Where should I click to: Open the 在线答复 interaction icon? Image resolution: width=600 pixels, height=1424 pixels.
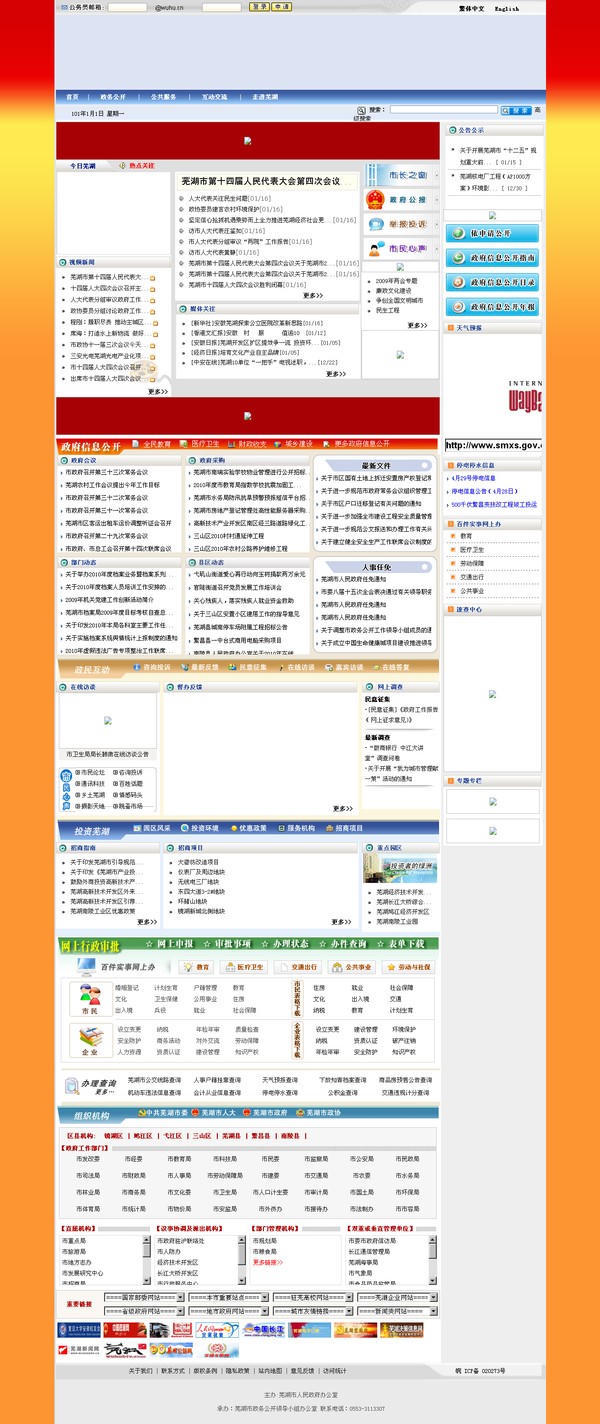pos(391,667)
